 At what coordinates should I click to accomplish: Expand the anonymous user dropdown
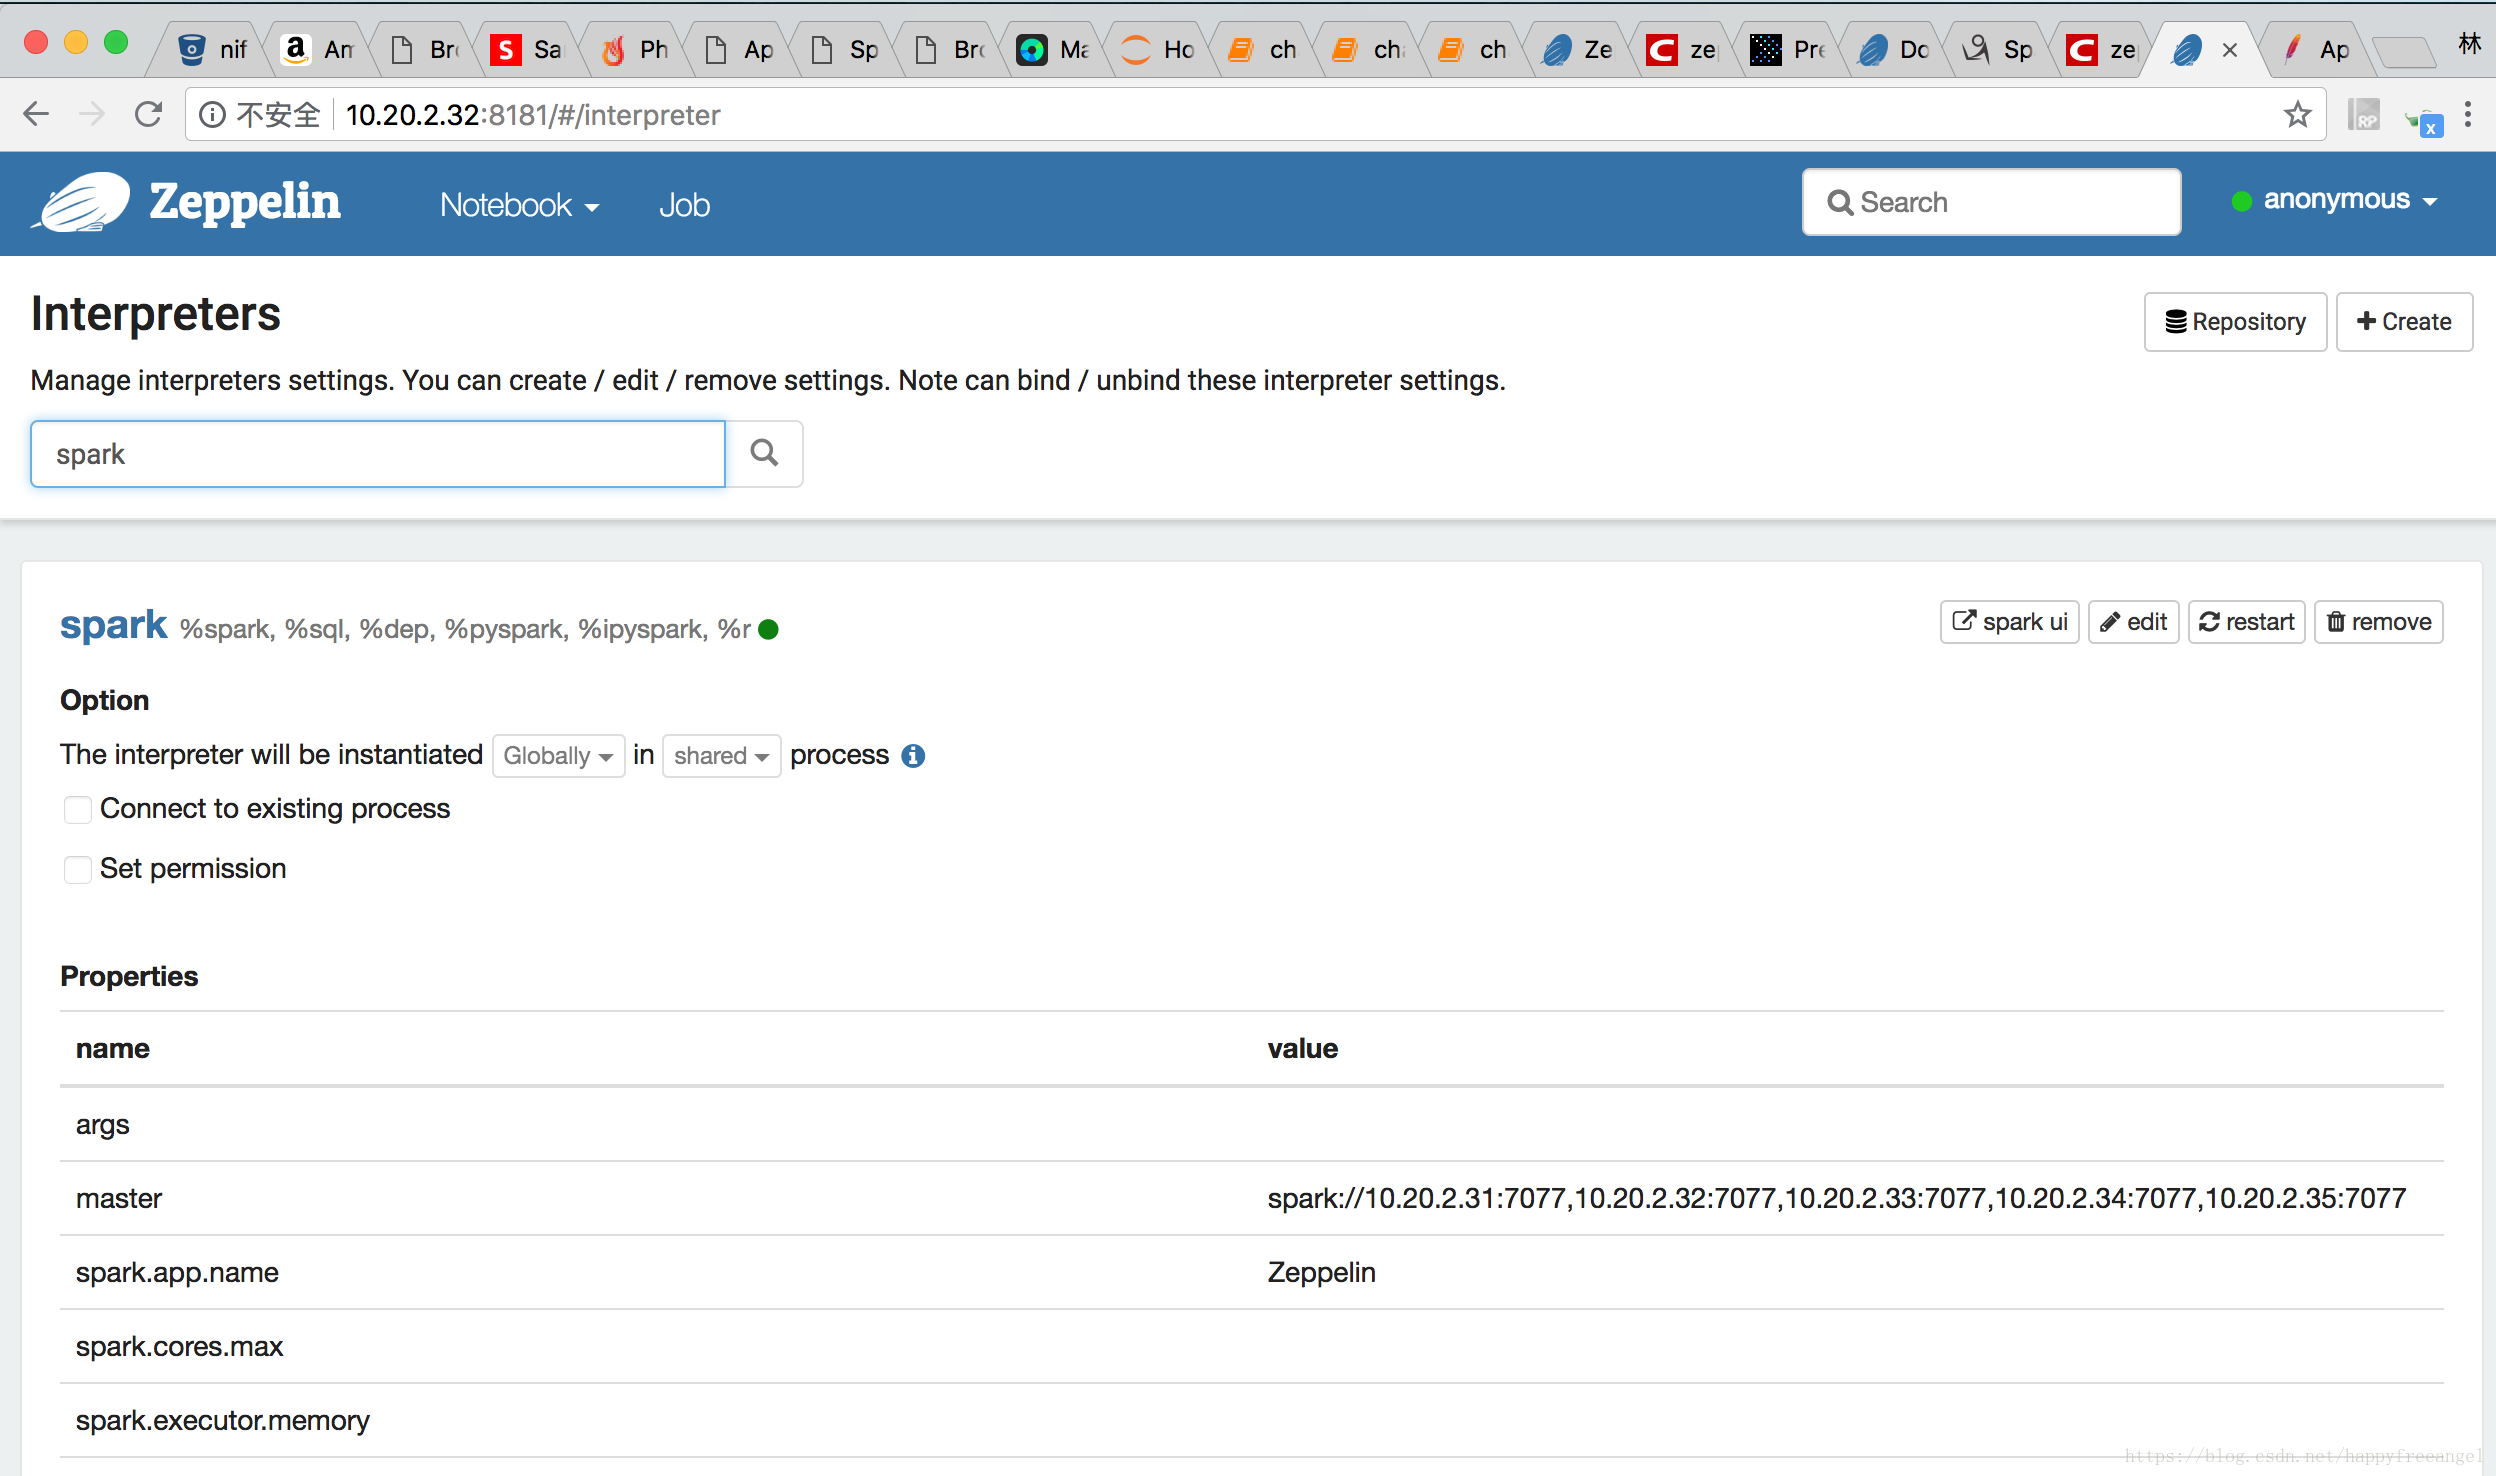(2350, 200)
